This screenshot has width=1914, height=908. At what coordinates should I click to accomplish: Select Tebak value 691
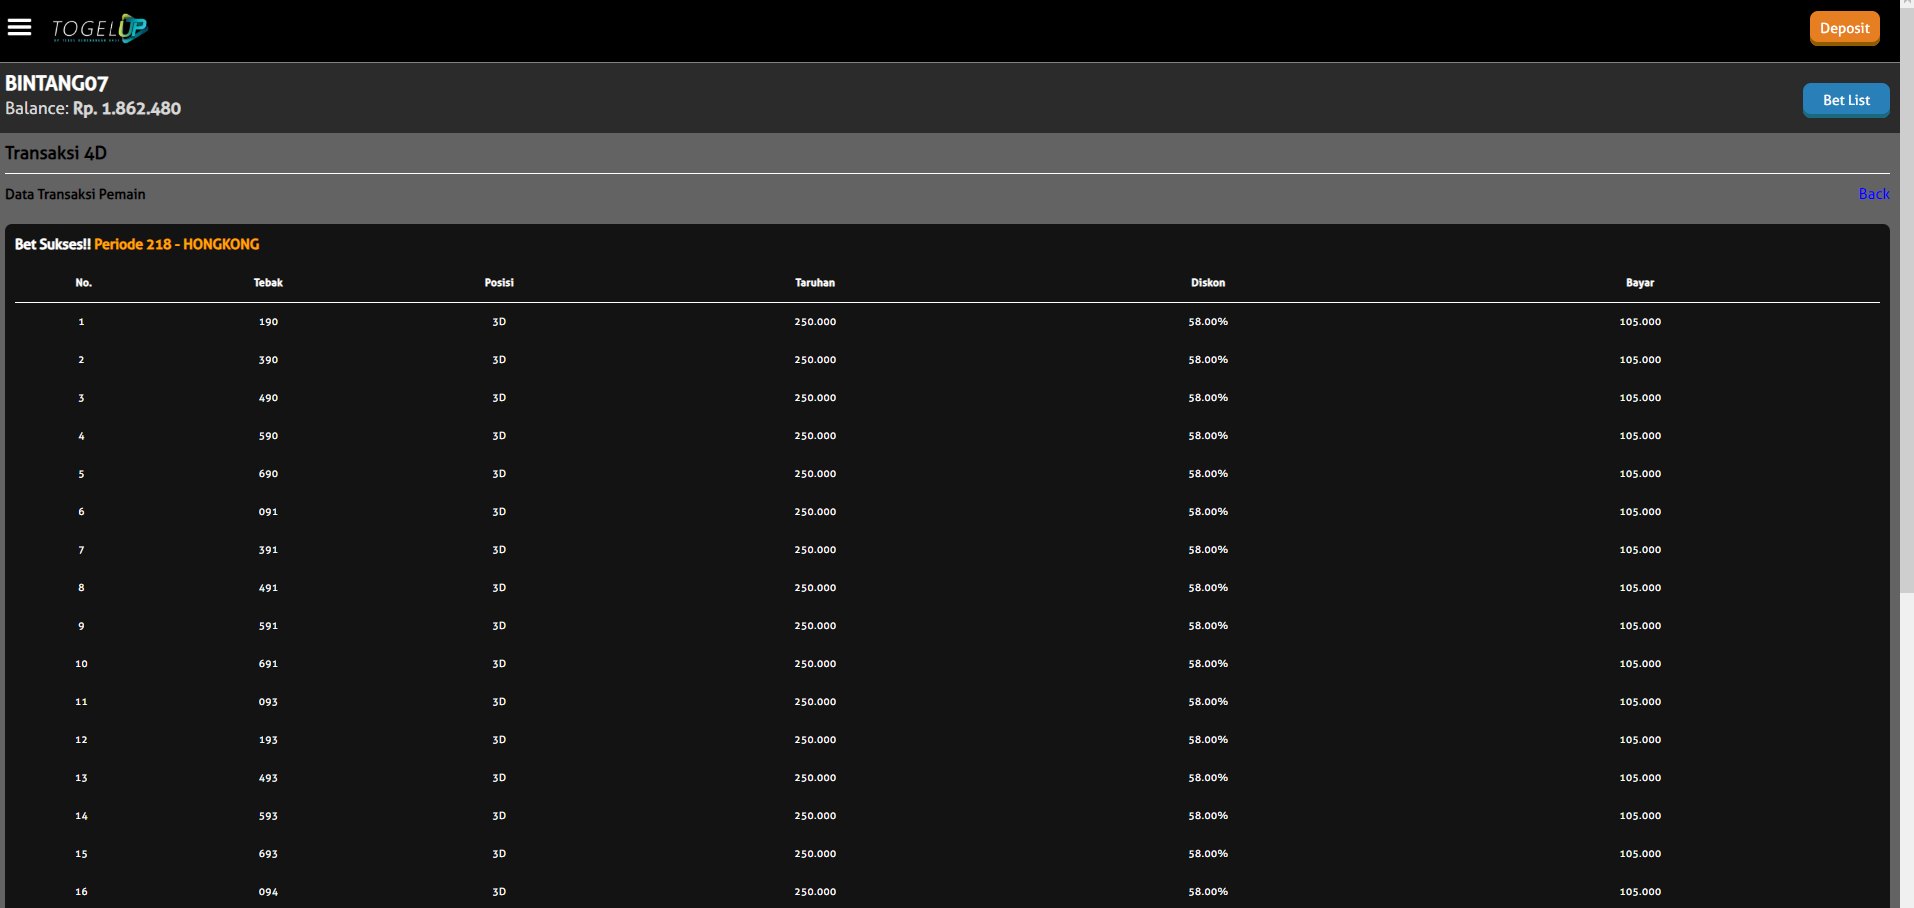click(268, 664)
